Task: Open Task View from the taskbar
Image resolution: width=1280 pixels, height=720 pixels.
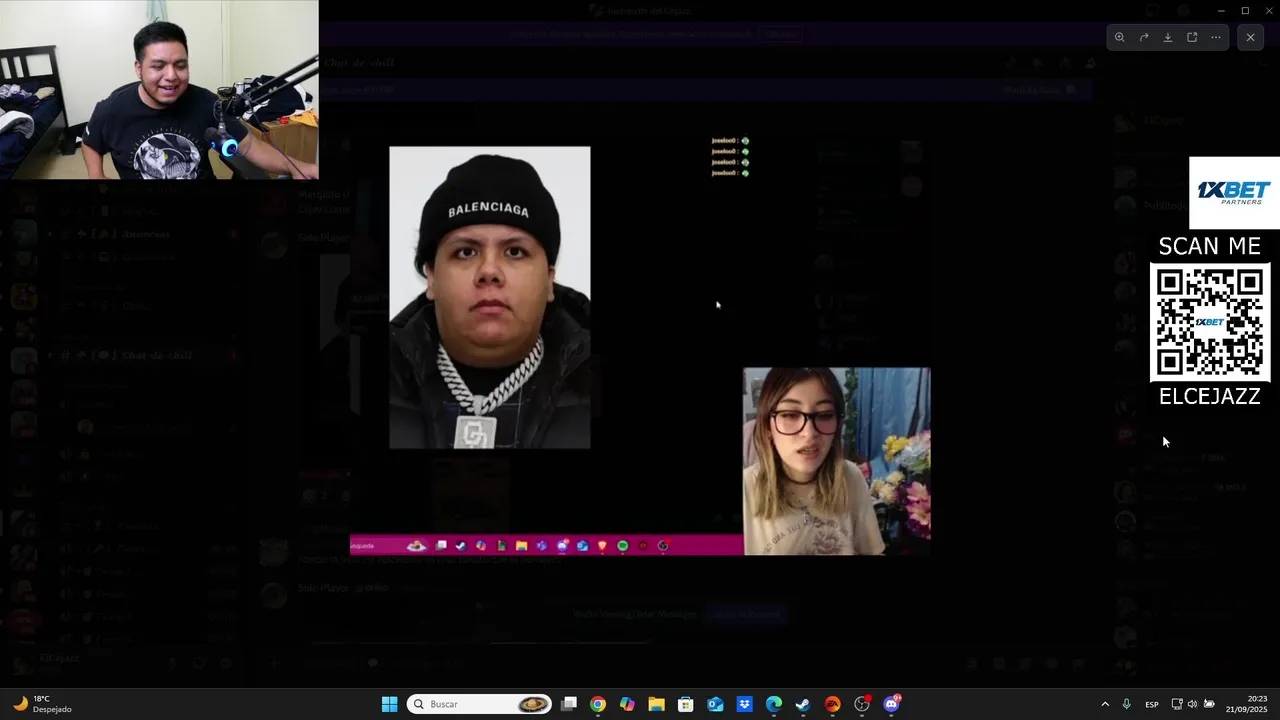Action: [569, 704]
